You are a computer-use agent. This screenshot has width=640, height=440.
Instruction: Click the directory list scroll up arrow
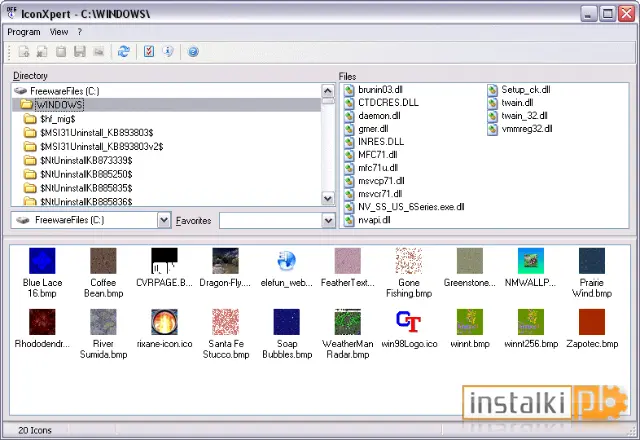[328, 91]
